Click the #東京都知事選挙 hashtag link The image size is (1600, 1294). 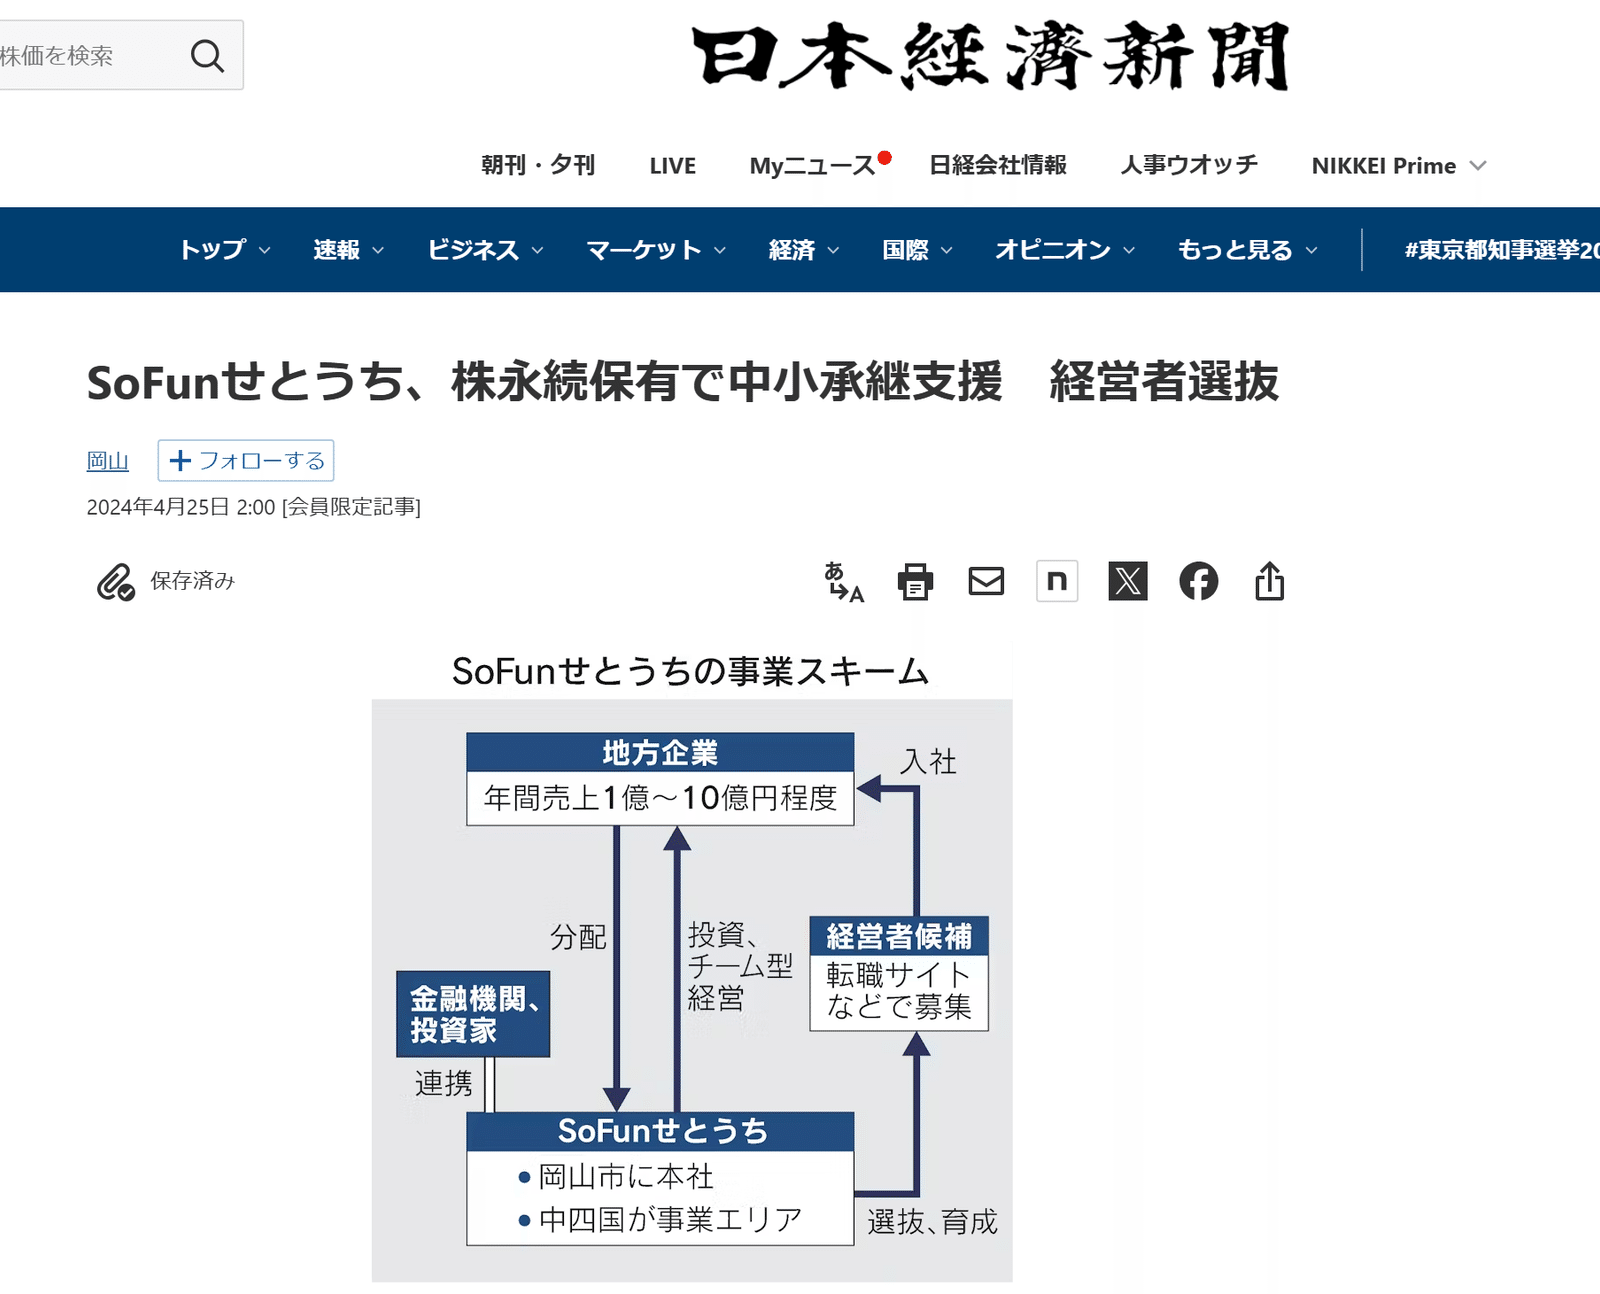1500,250
